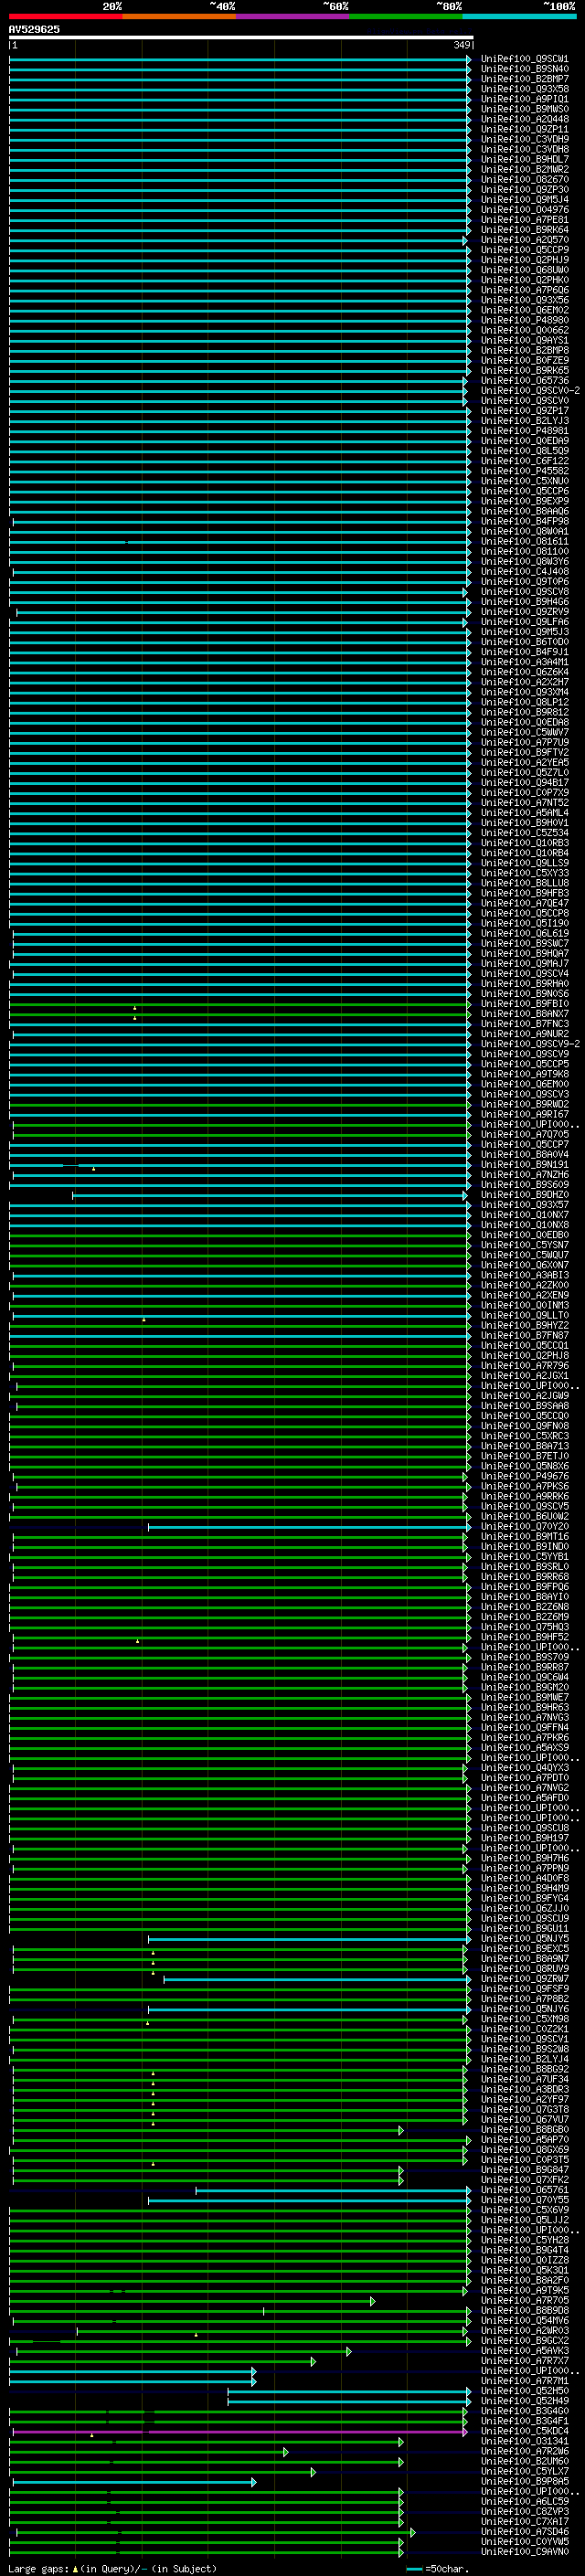Click the green alignment bar for Q0EDB0
Viewport: 585px width, 2576px height.
coord(240,1235)
